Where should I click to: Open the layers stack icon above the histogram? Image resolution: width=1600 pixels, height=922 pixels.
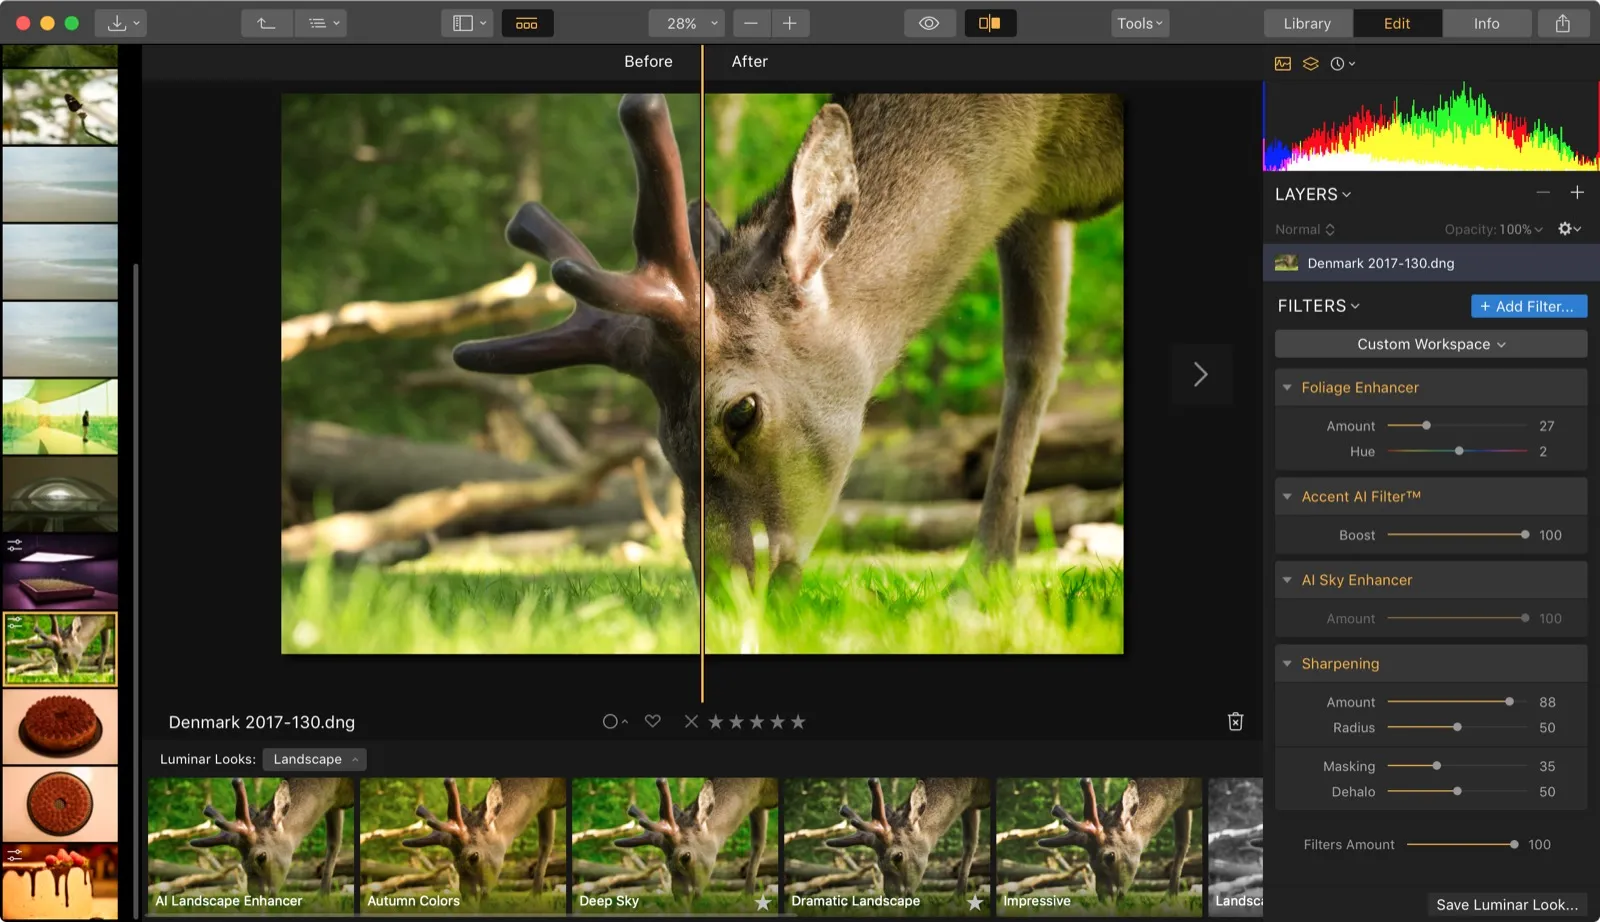click(1310, 63)
